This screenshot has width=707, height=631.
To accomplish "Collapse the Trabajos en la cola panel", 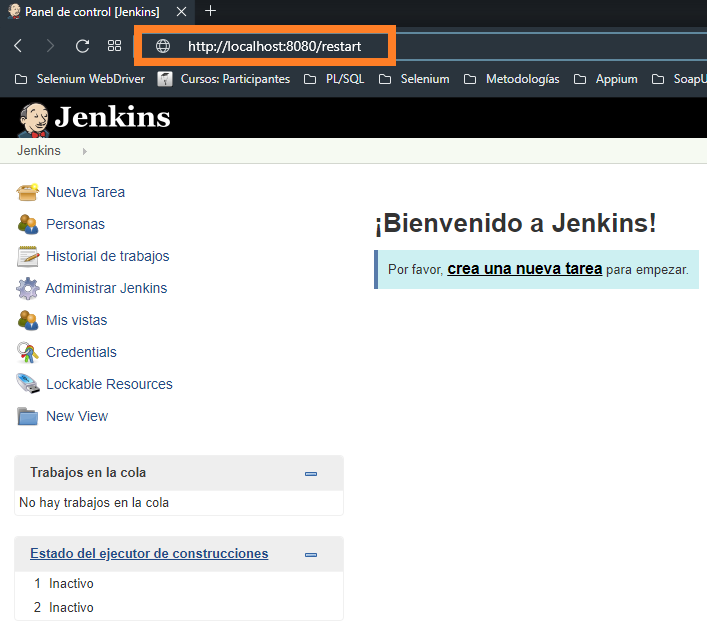I will 311,473.
